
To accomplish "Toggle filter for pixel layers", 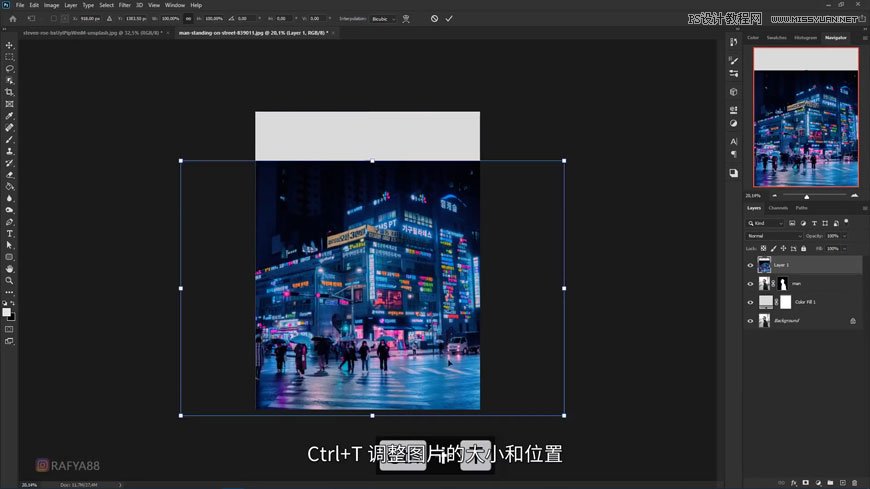I will [792, 223].
